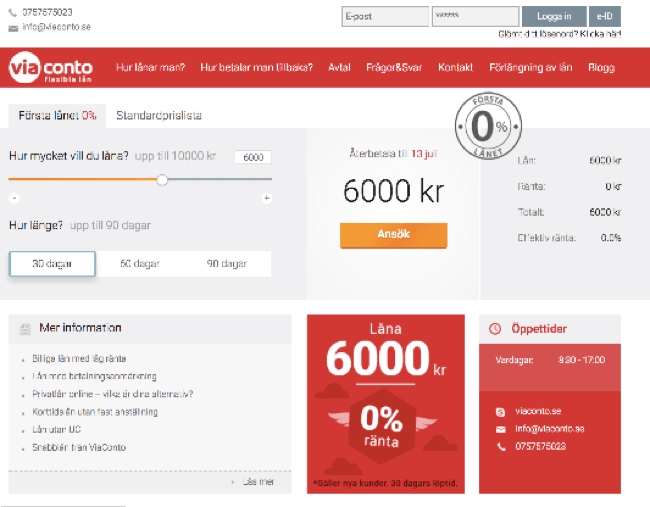
Task: Click the clock icon beside Öppettider
Action: tap(495, 329)
